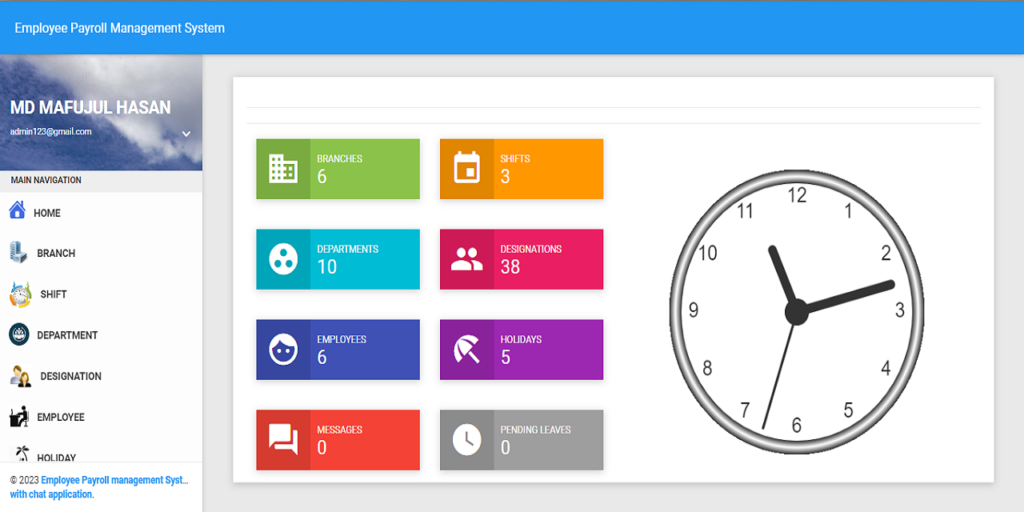This screenshot has height=512, width=1024.
Task: Click the Designation people icon in sidebar
Action: tap(20, 376)
